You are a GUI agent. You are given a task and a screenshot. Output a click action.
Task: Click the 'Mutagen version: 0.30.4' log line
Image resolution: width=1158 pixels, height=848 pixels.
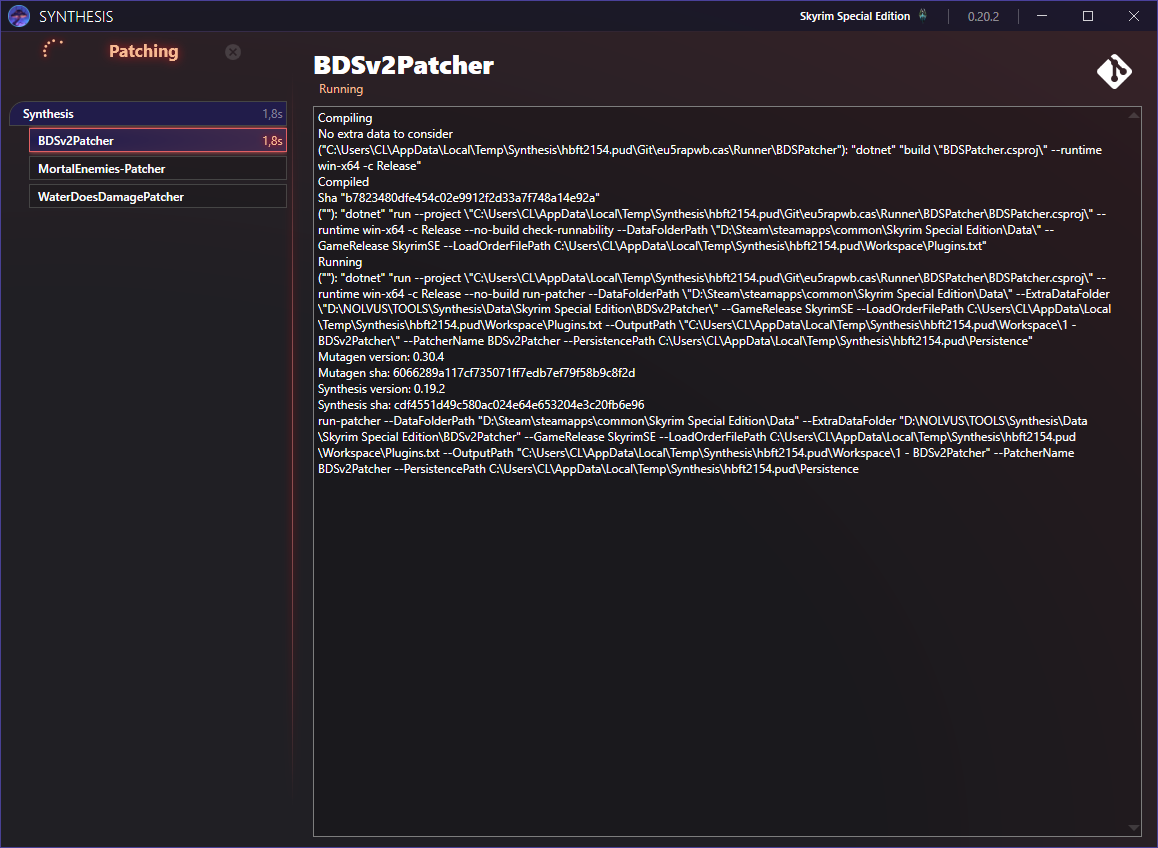tap(380, 357)
